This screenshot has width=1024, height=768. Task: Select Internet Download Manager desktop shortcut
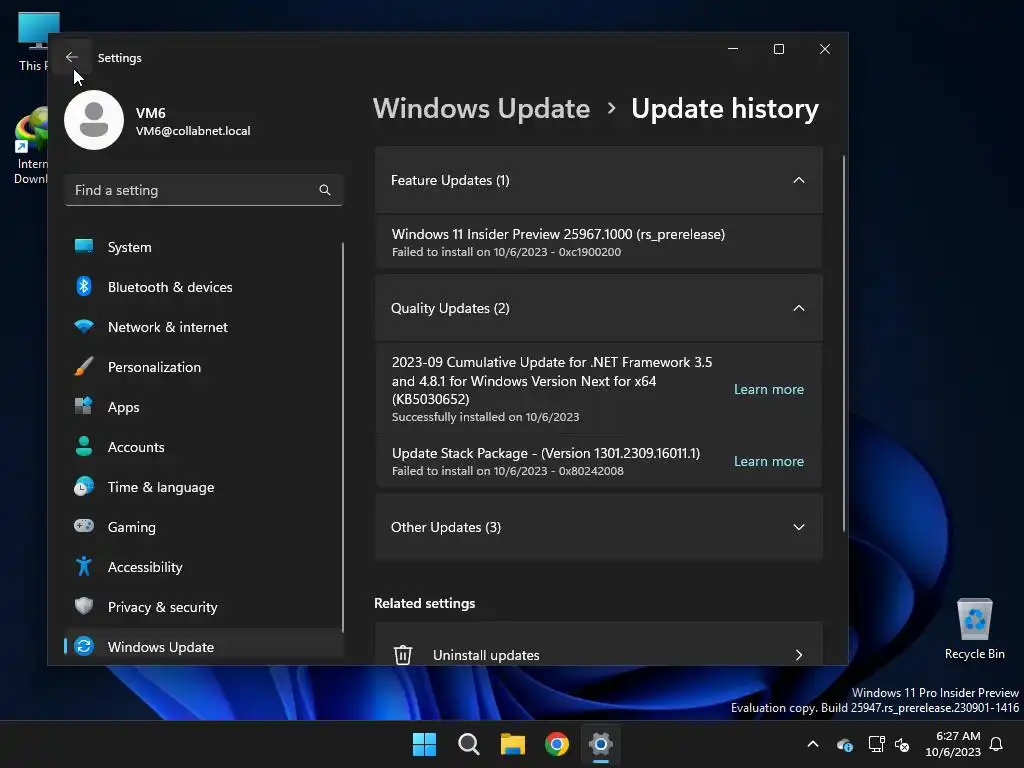click(31, 146)
